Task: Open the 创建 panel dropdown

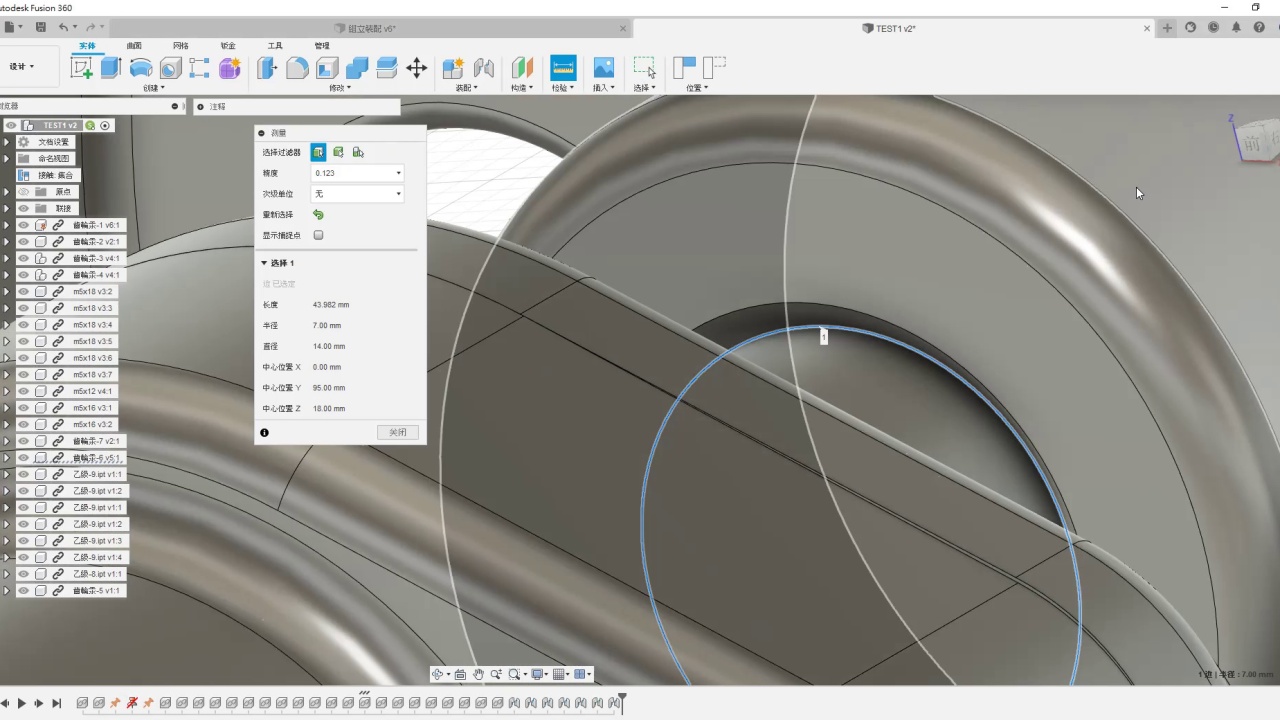Action: point(155,88)
